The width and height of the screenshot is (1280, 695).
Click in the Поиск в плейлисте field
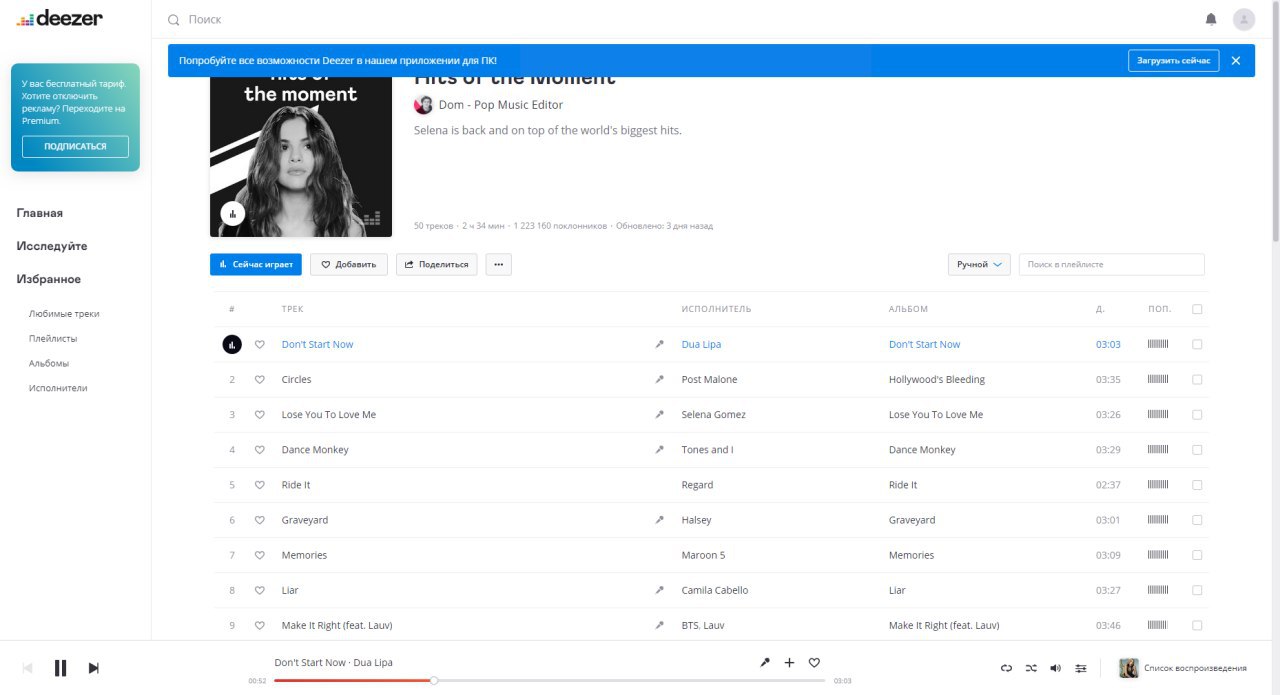coord(1112,264)
